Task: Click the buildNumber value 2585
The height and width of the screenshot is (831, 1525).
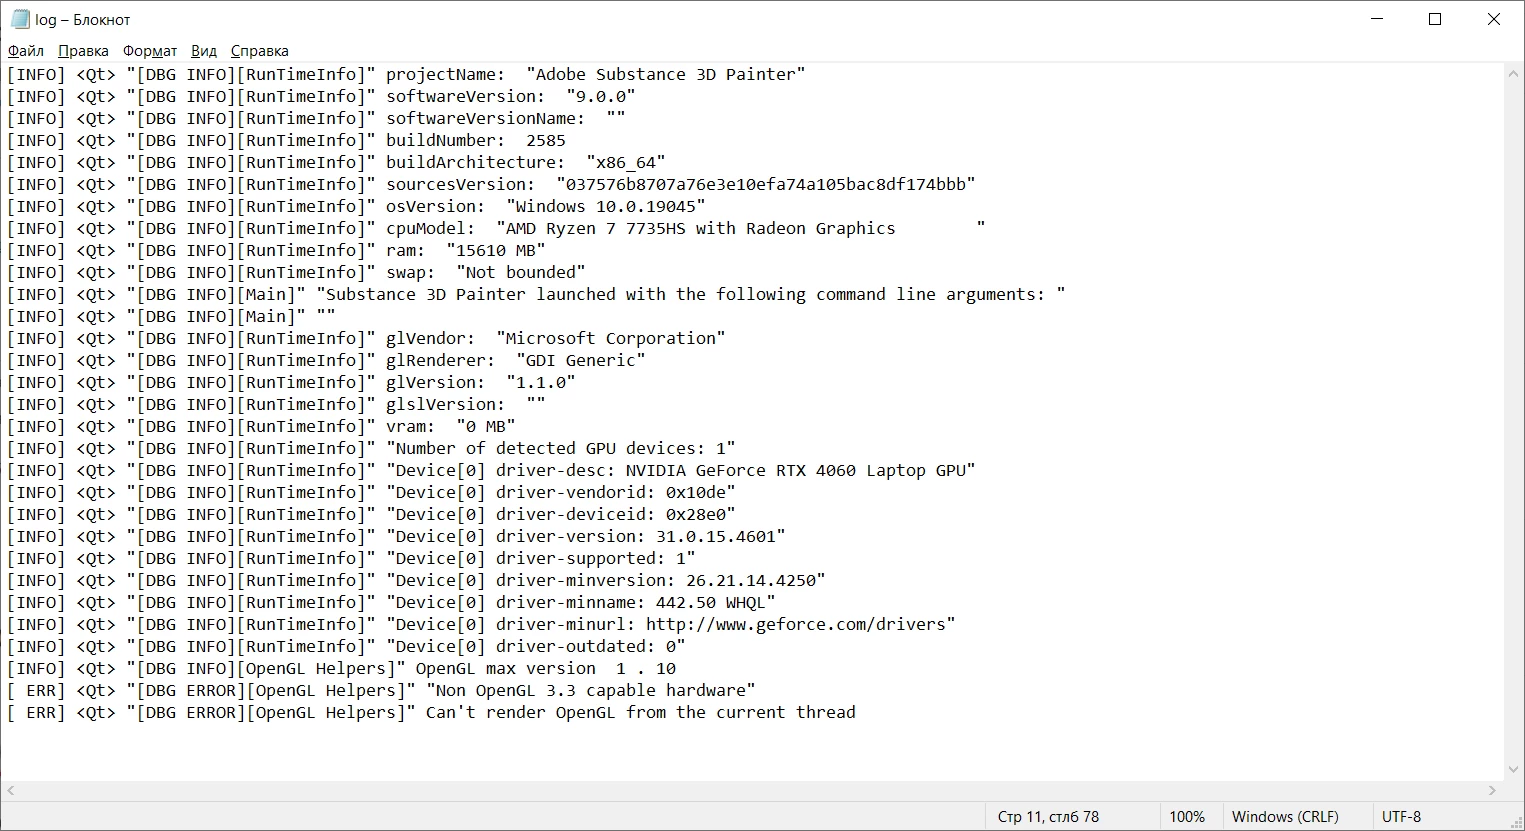Action: point(546,140)
